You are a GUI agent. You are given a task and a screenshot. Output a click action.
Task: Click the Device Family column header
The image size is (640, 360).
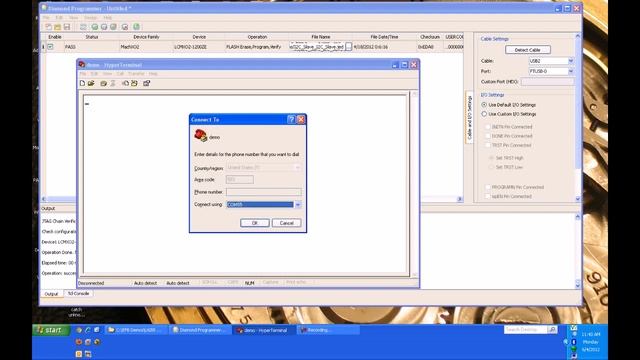pos(146,37)
